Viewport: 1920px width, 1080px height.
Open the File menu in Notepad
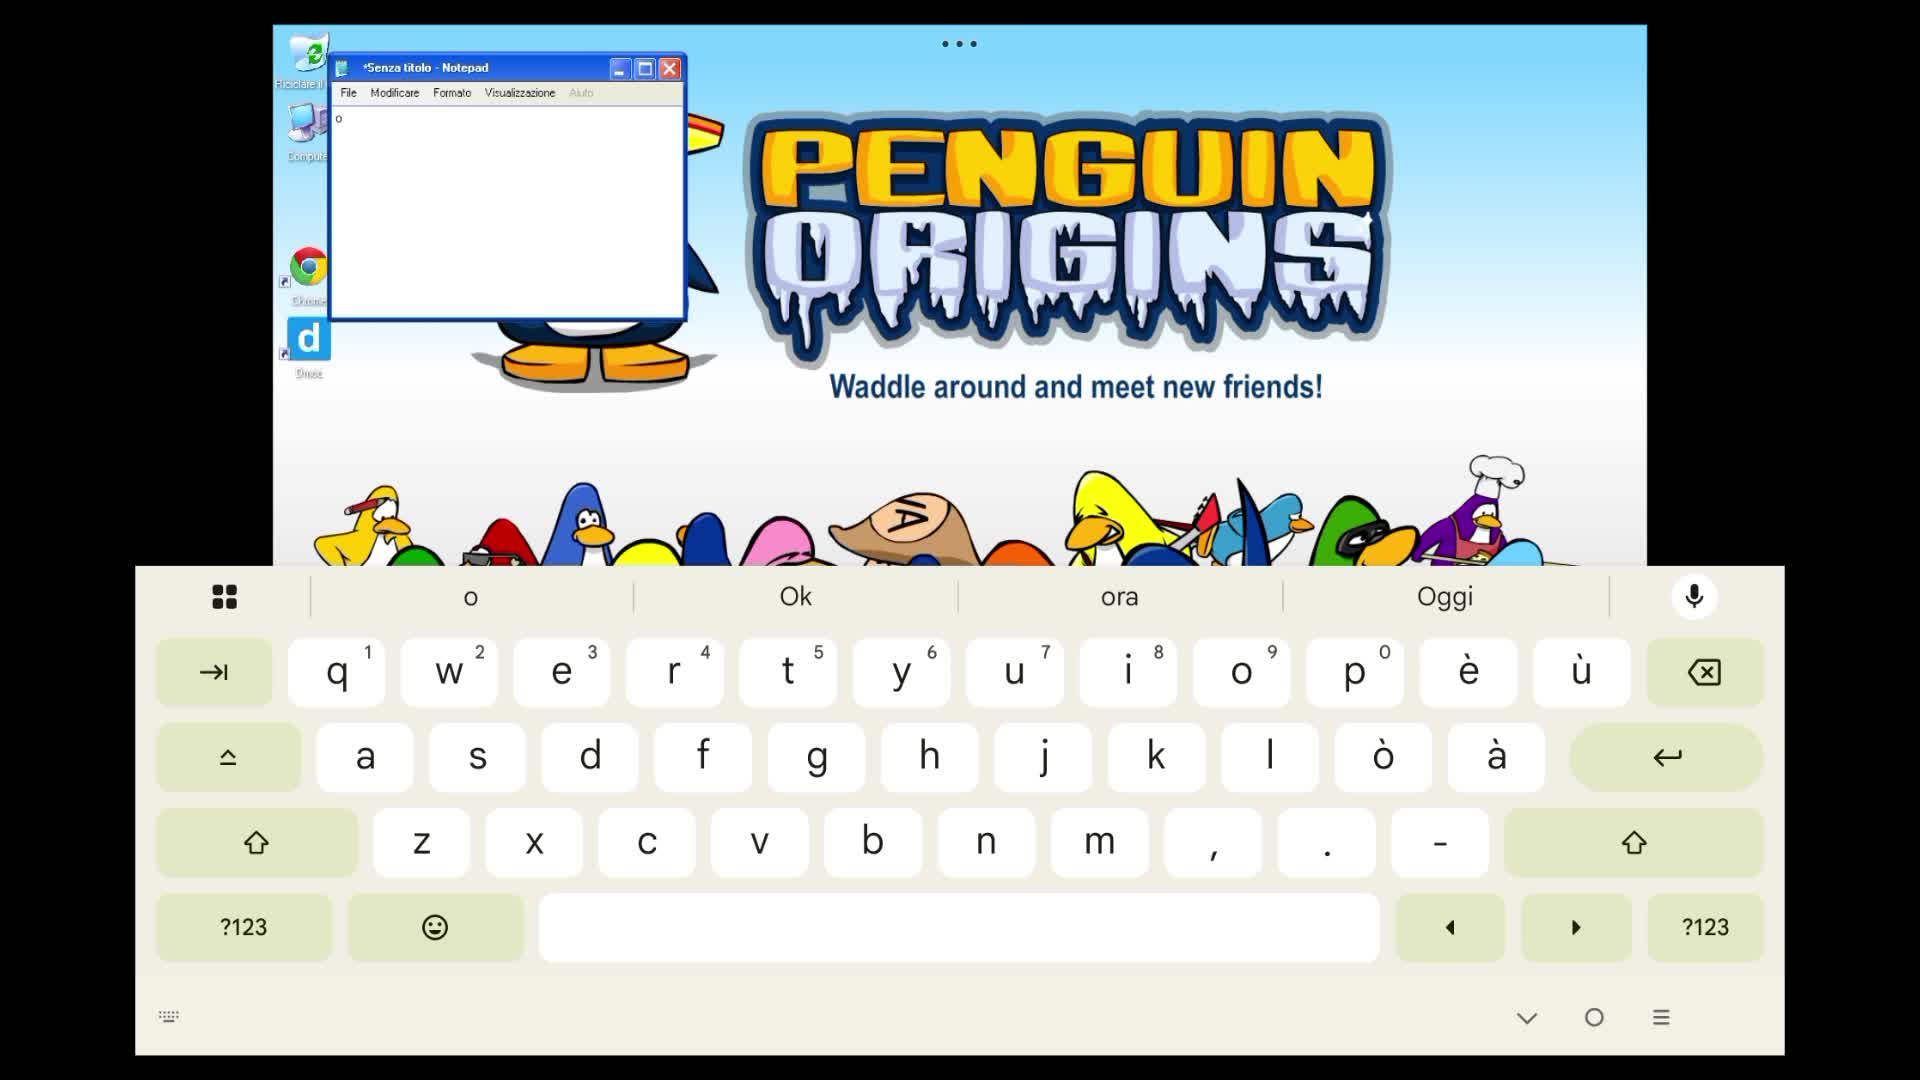[348, 93]
